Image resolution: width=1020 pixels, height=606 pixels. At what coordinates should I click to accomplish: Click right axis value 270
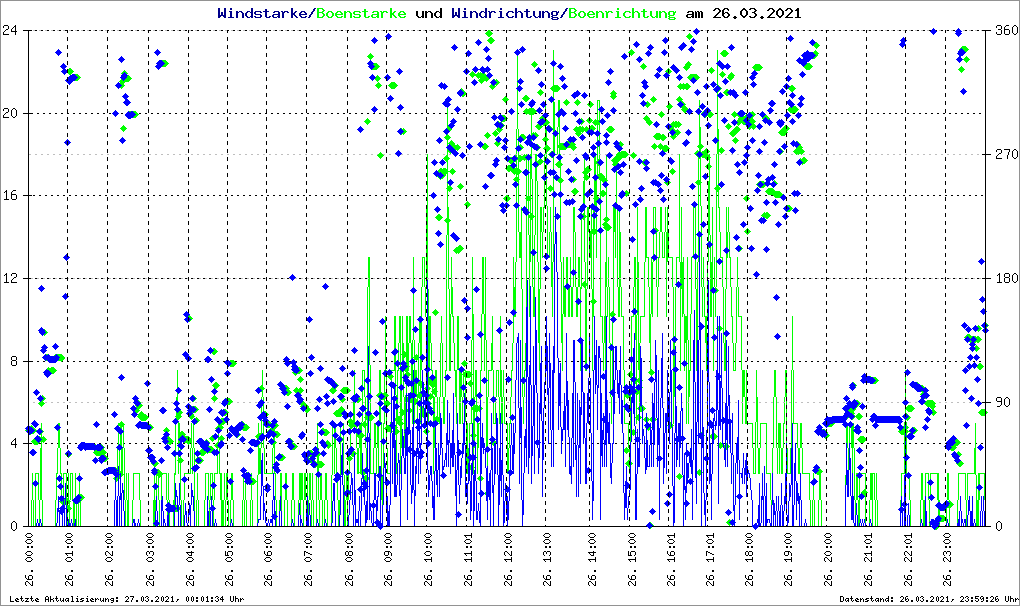tap(1007, 154)
